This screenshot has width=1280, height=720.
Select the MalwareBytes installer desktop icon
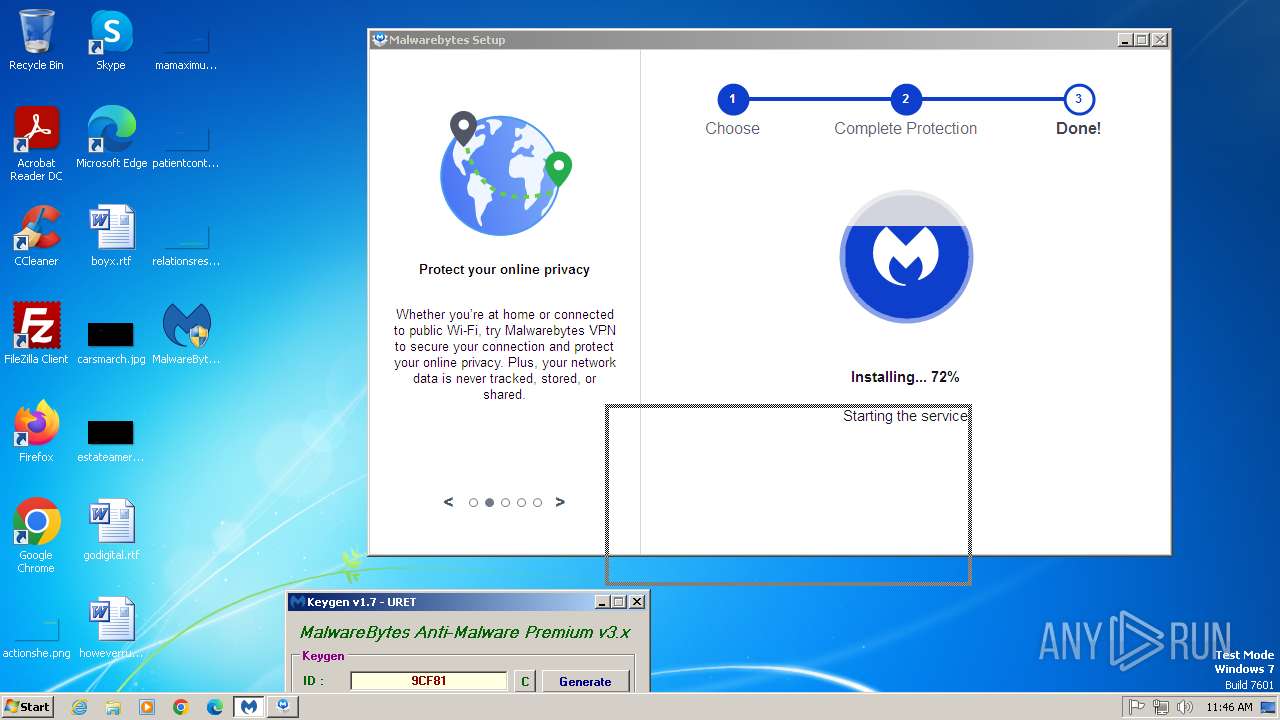tap(186, 334)
